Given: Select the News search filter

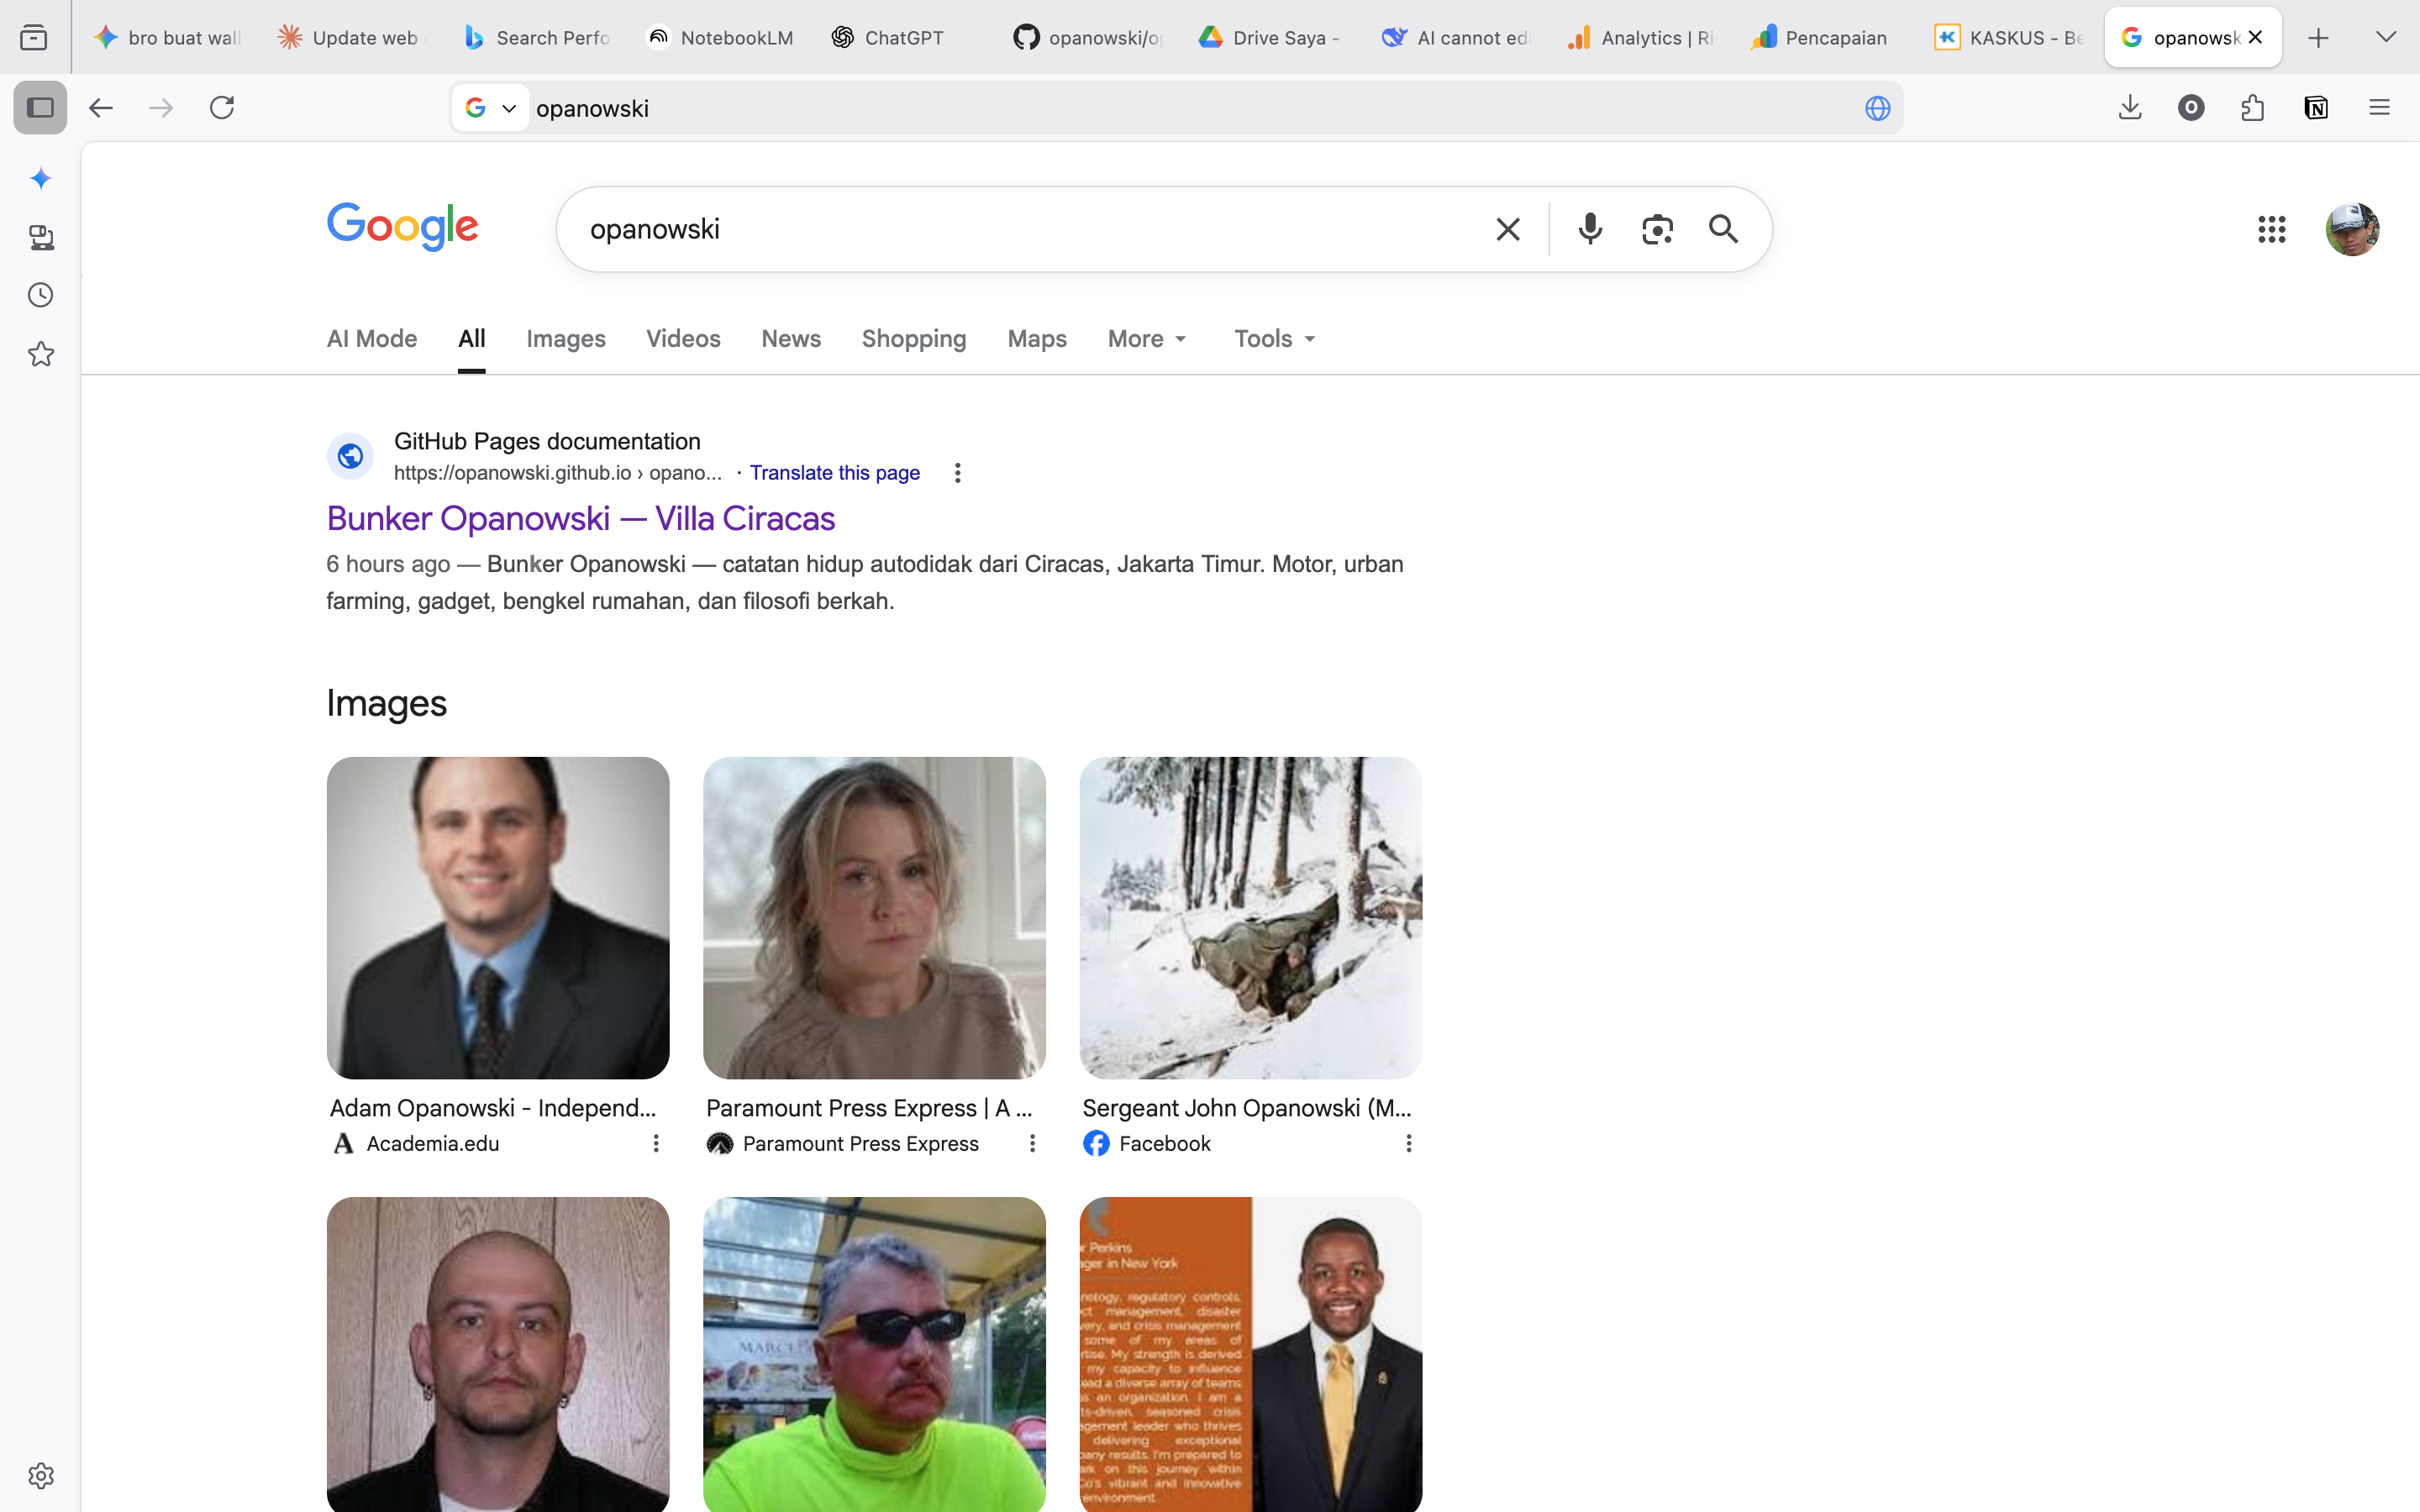Looking at the screenshot, I should (790, 339).
